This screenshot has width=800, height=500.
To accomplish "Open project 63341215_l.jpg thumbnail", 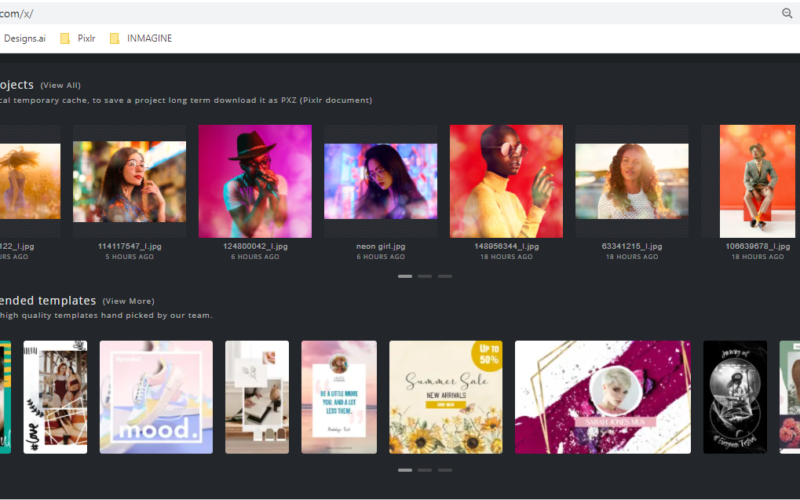I will [632, 181].
